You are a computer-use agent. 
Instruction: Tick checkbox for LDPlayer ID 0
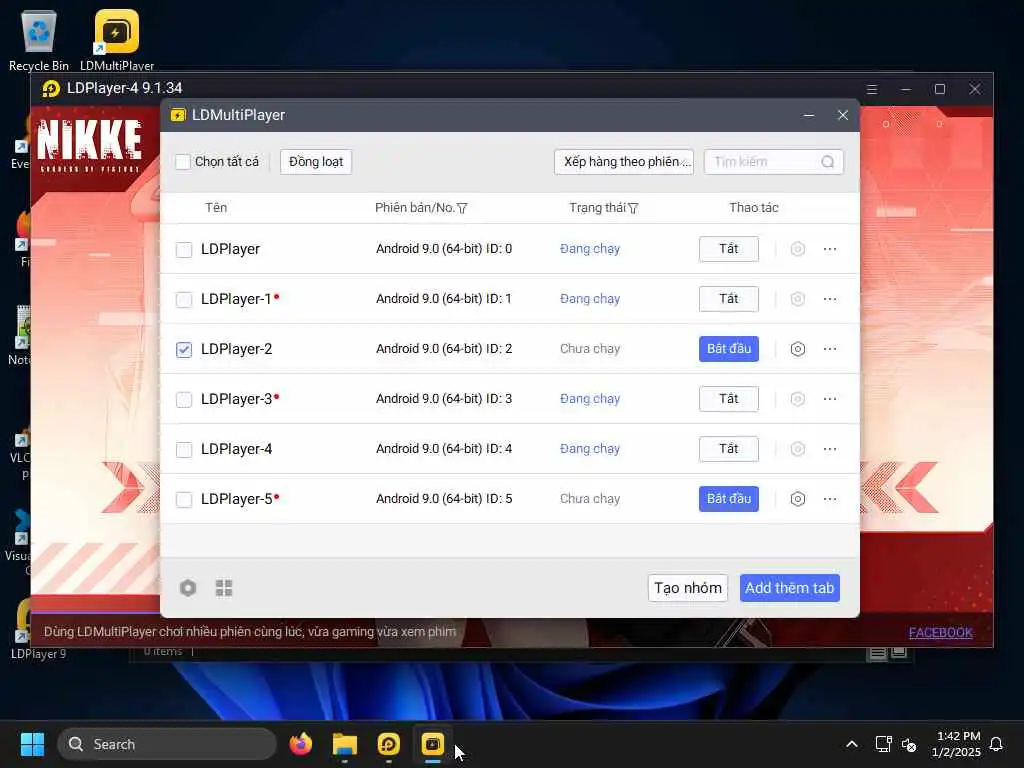[184, 249]
